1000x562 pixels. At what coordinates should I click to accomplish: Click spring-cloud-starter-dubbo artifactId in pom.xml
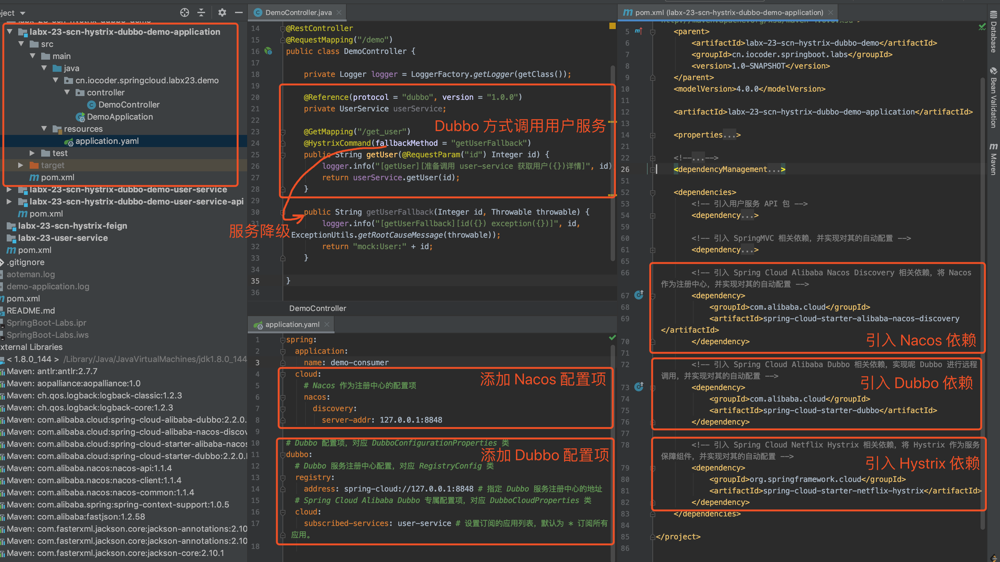click(x=820, y=410)
